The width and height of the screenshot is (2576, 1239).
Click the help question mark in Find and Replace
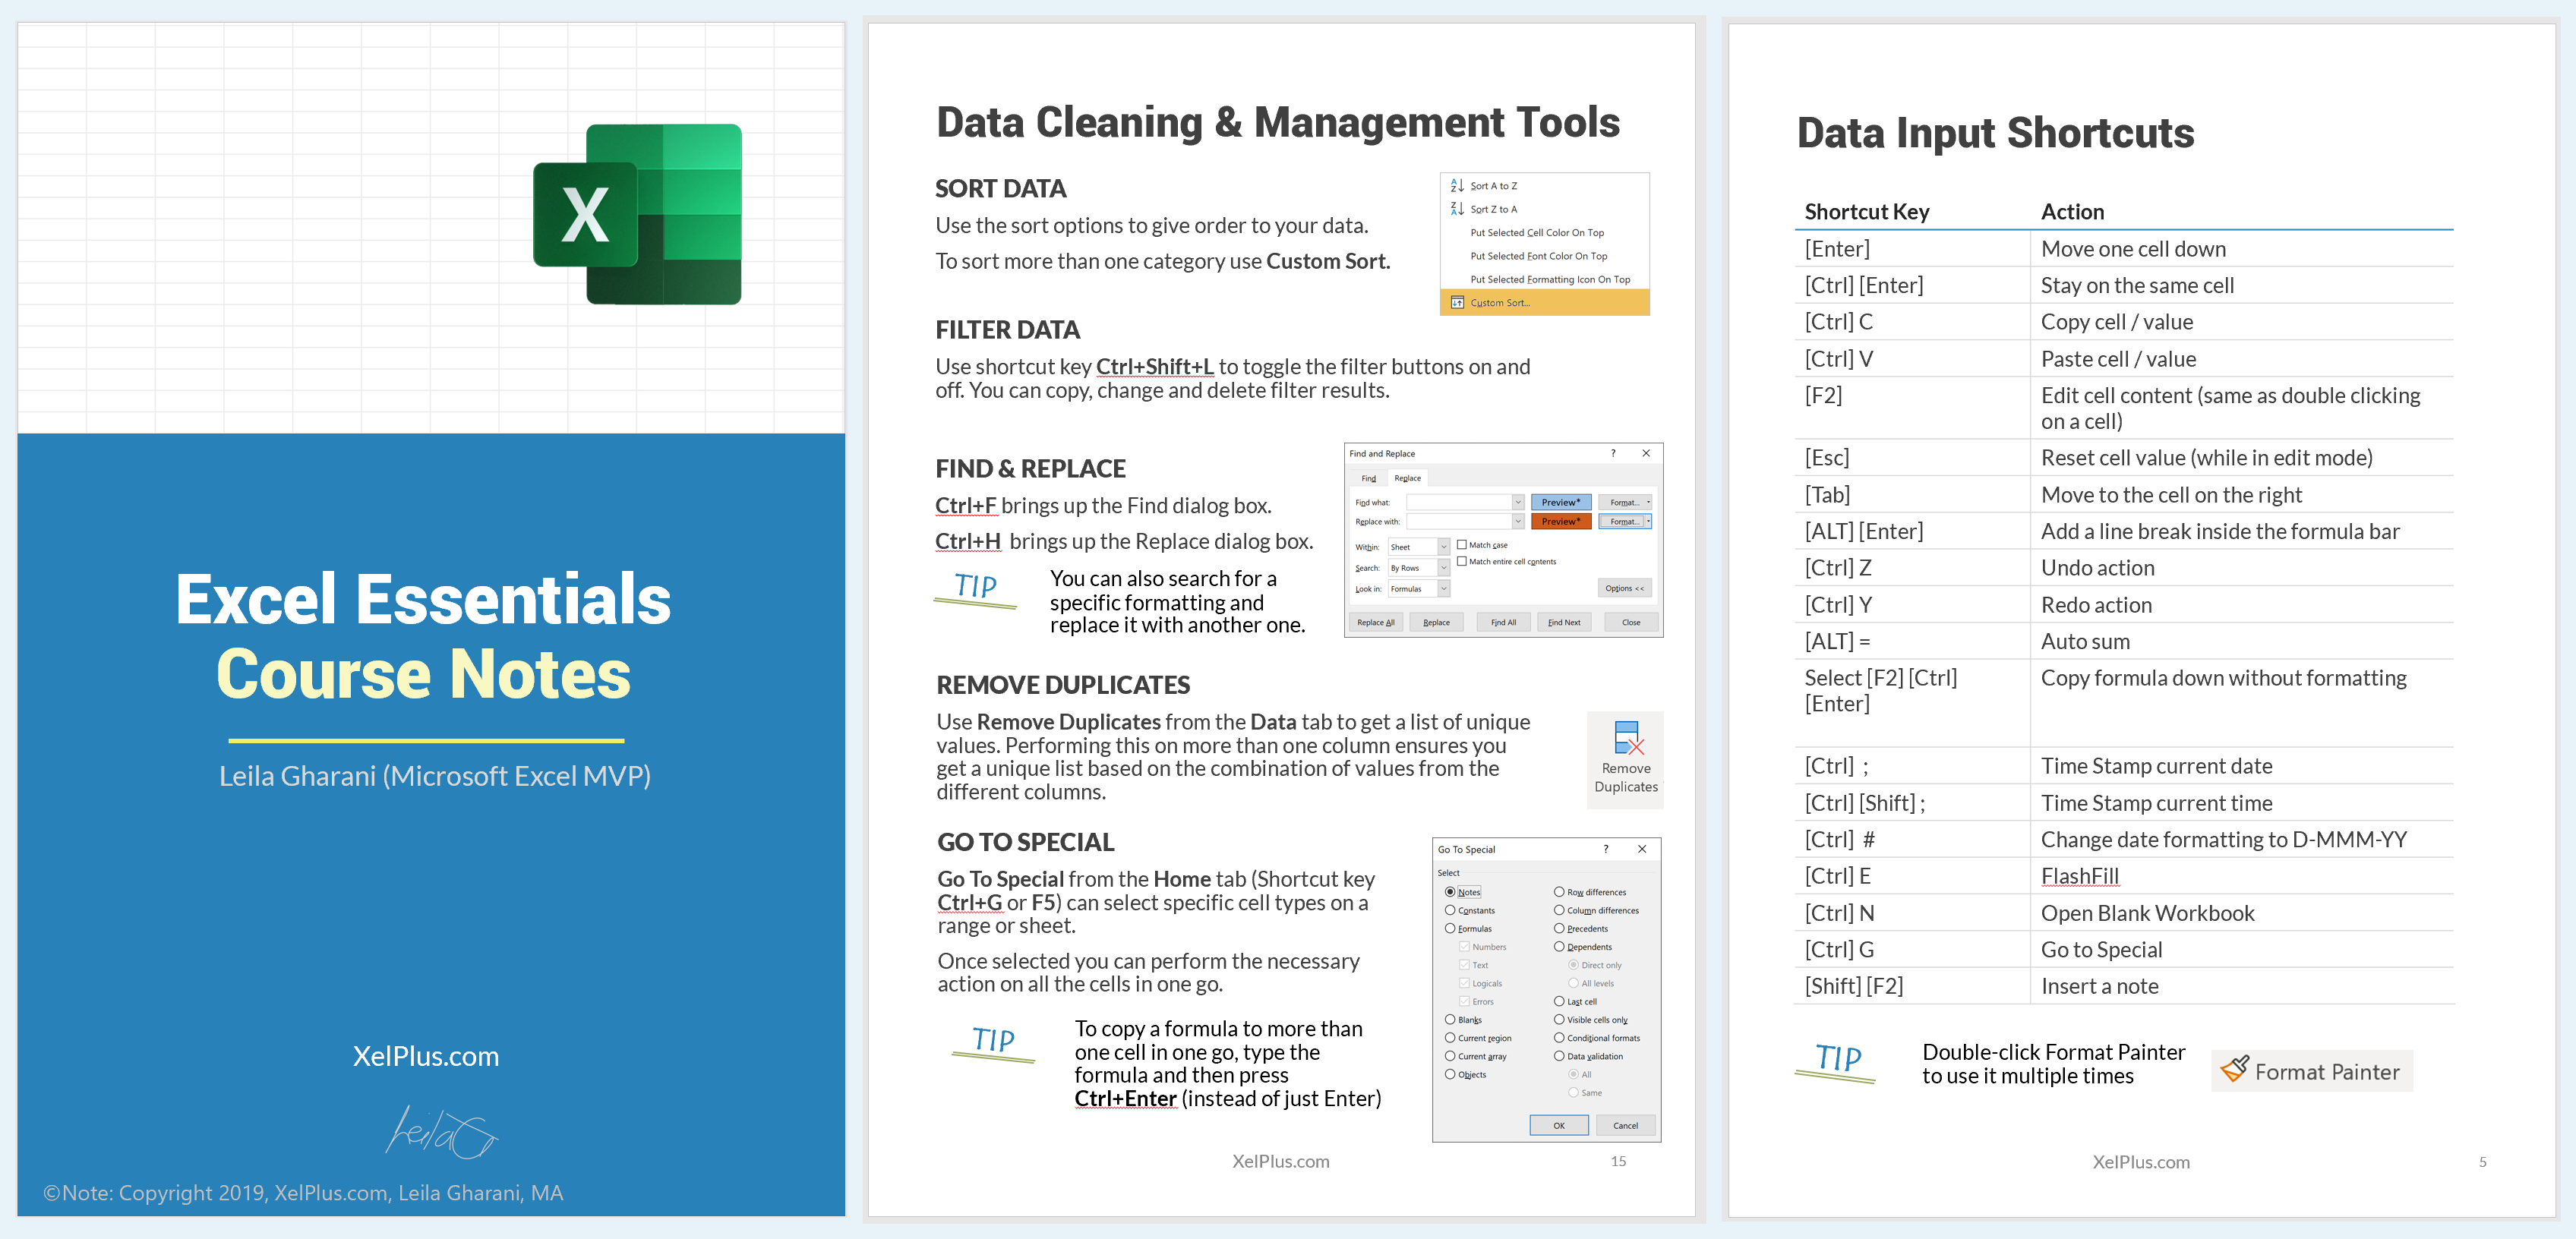(x=1613, y=453)
